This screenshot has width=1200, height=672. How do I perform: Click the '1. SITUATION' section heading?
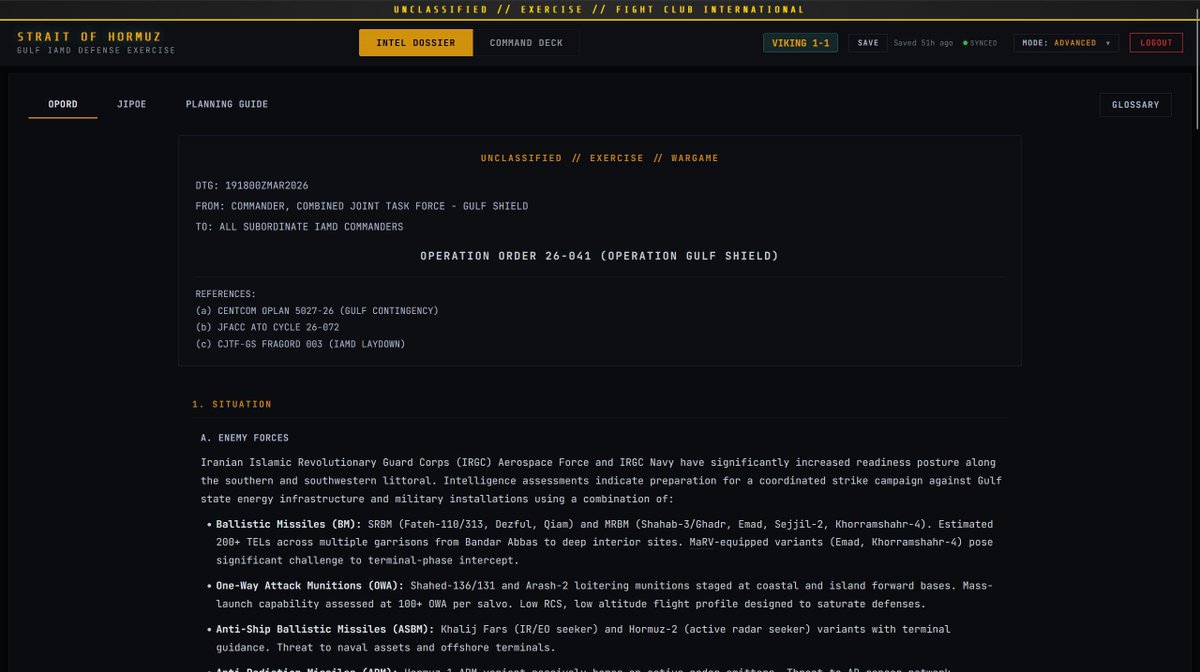(232, 404)
